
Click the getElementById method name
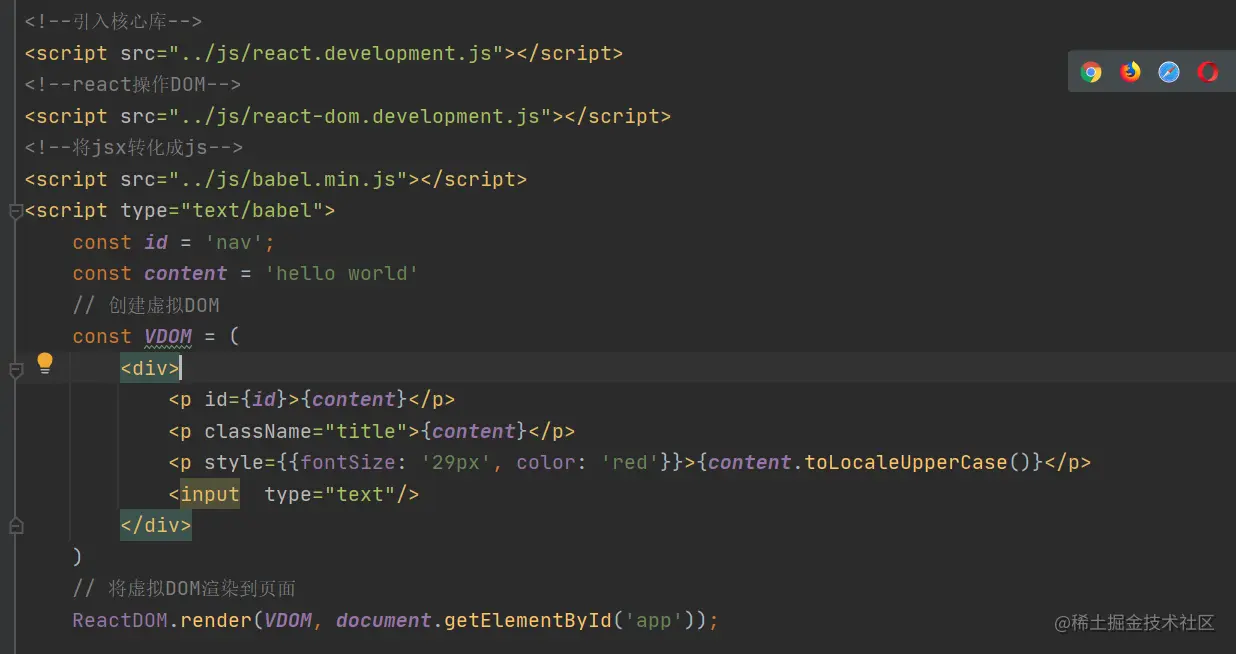coord(528,620)
